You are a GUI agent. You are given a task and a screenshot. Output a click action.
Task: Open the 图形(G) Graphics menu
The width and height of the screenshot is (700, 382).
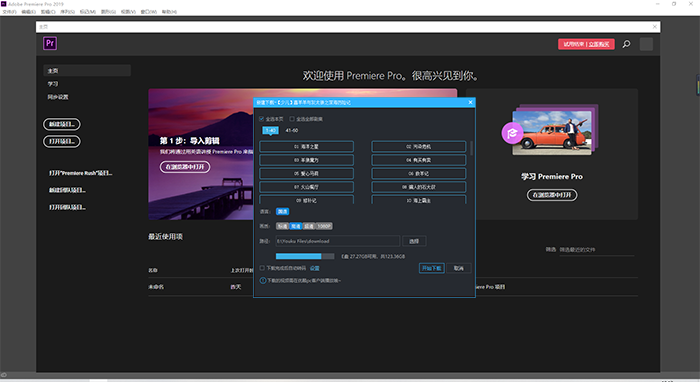[x=108, y=12]
